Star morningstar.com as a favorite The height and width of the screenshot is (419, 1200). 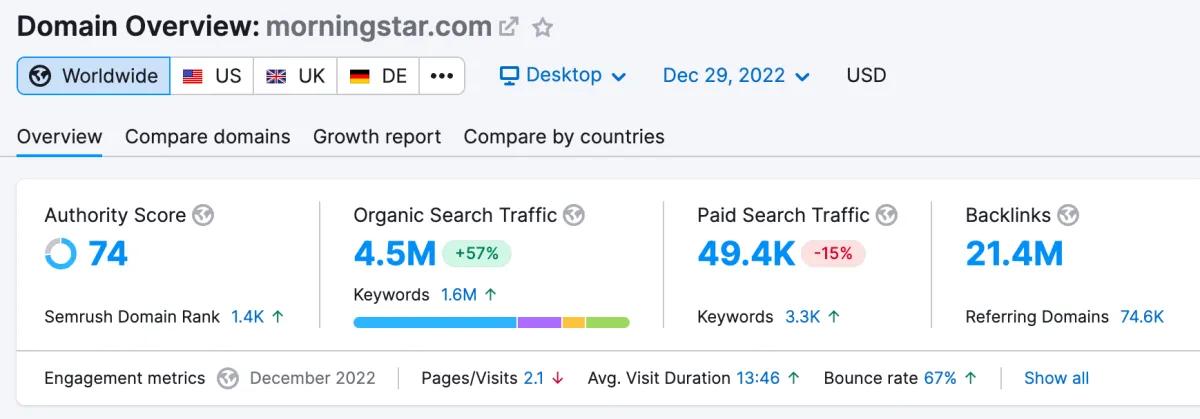[x=542, y=27]
